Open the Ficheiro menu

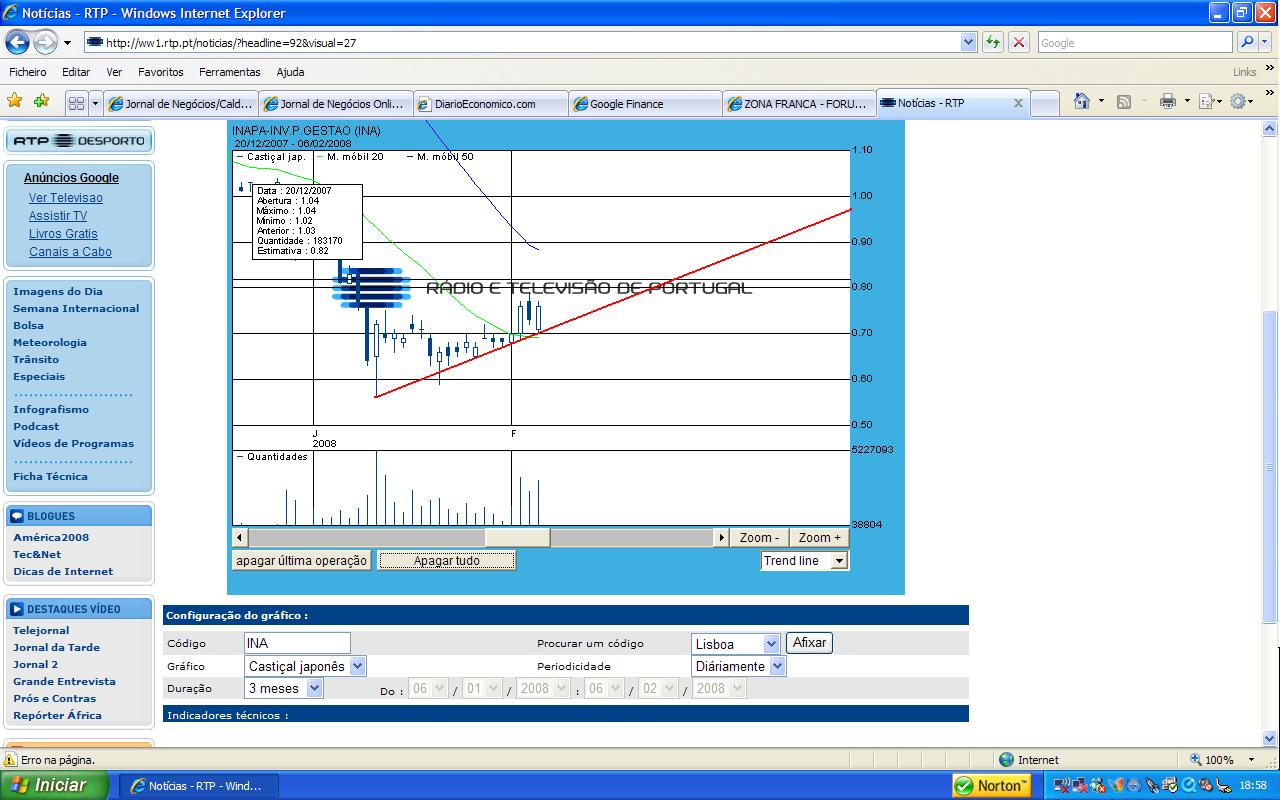point(28,72)
